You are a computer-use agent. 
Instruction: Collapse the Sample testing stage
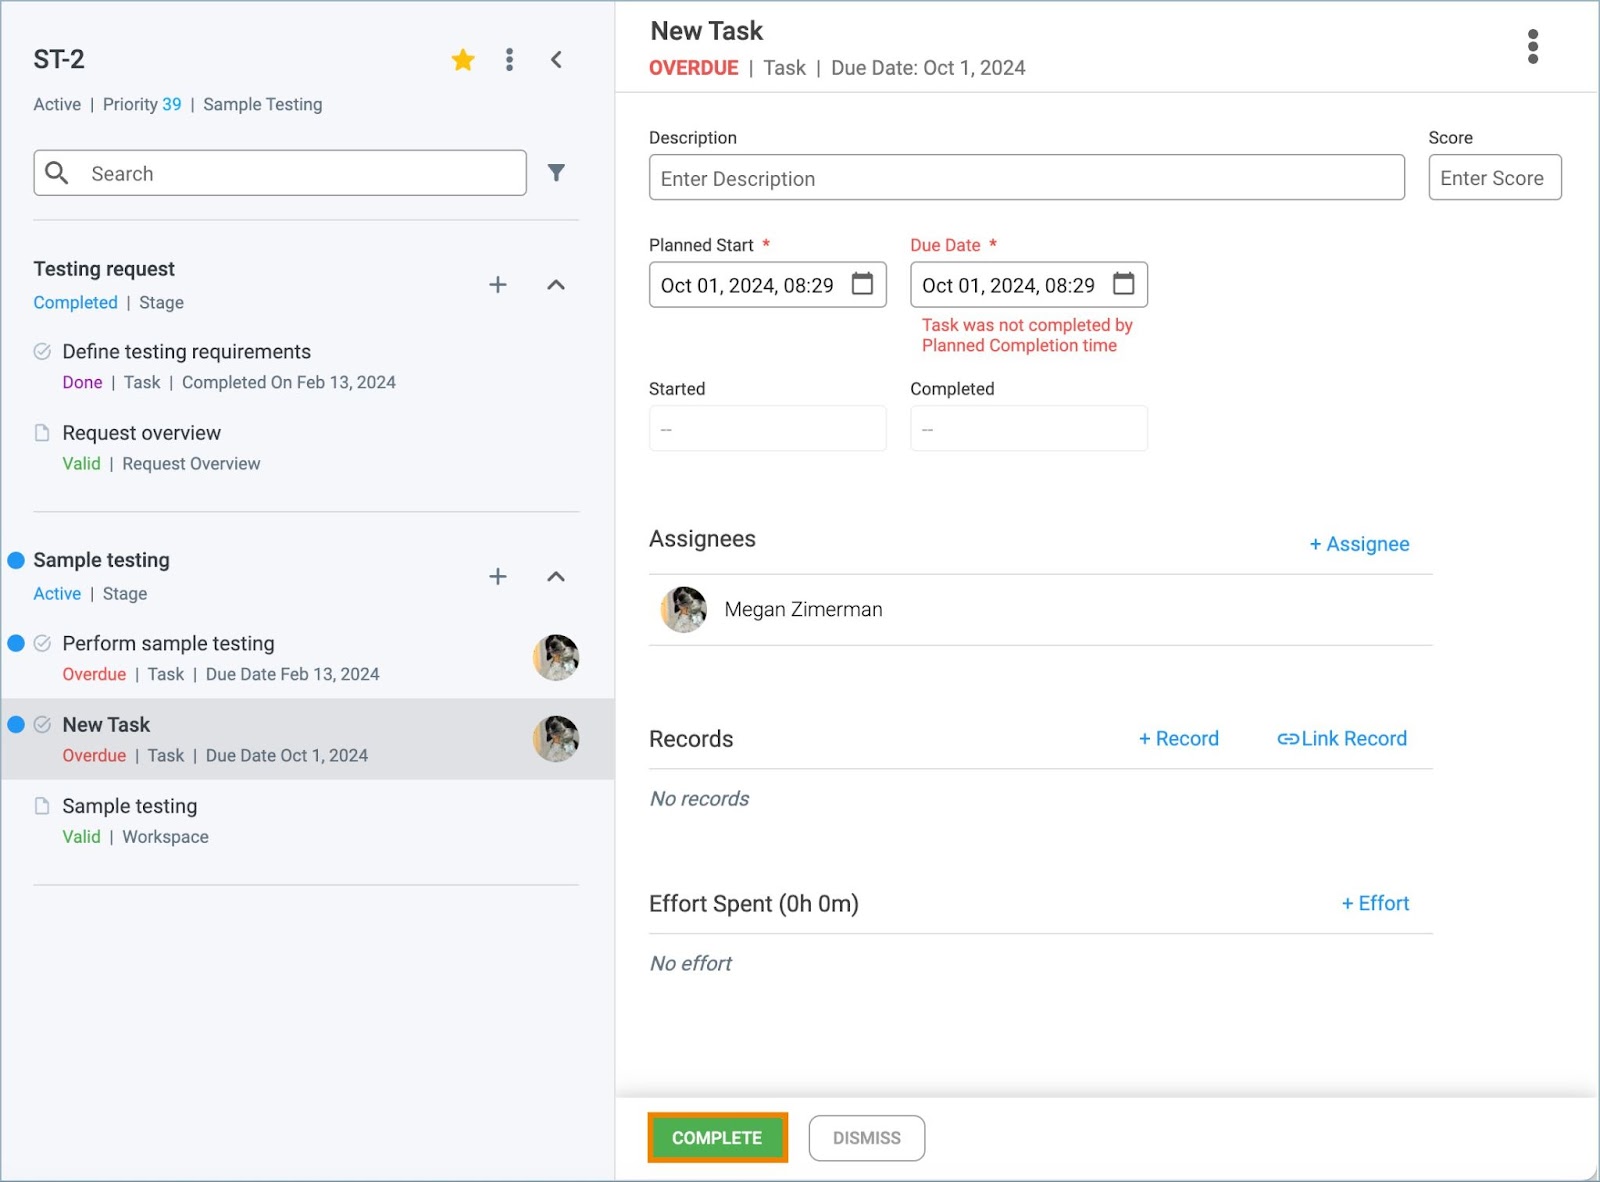(x=557, y=577)
